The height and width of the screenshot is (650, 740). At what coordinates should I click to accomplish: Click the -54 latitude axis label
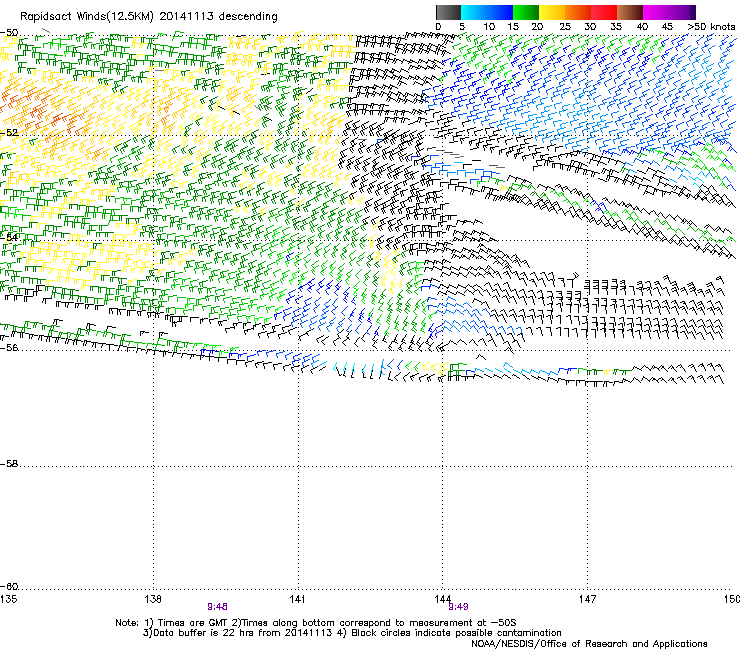tap(9, 237)
